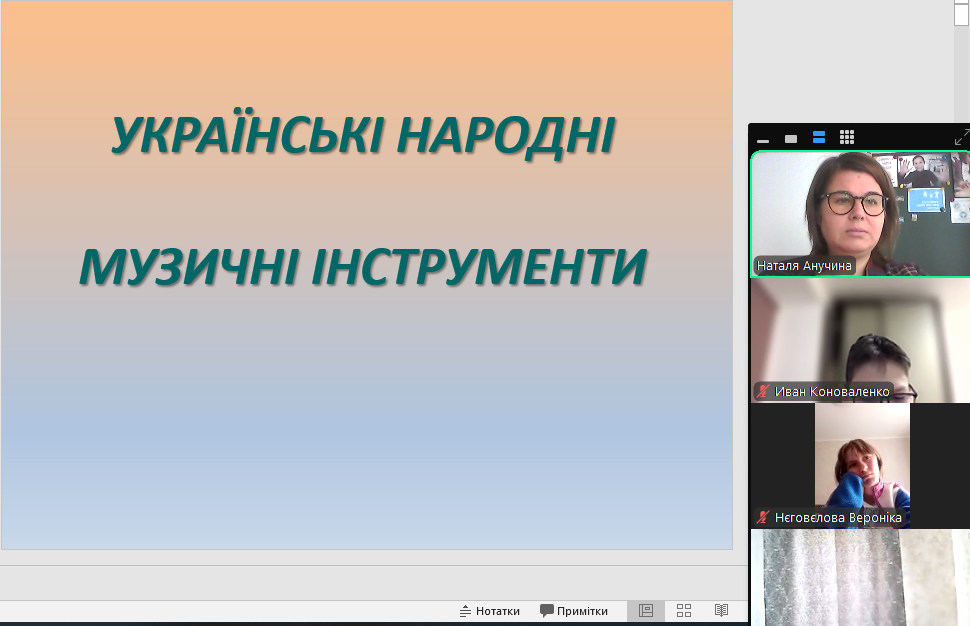Select Наталя Анучина's video tile
This screenshot has width=970, height=626.
pos(861,214)
